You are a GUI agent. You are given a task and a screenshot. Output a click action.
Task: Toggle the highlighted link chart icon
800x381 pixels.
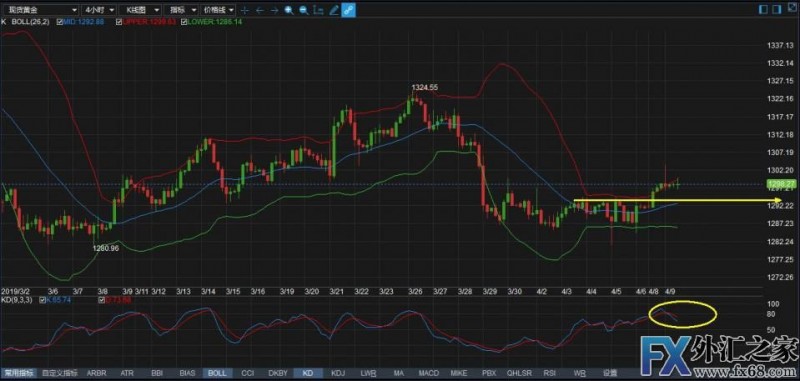point(349,10)
